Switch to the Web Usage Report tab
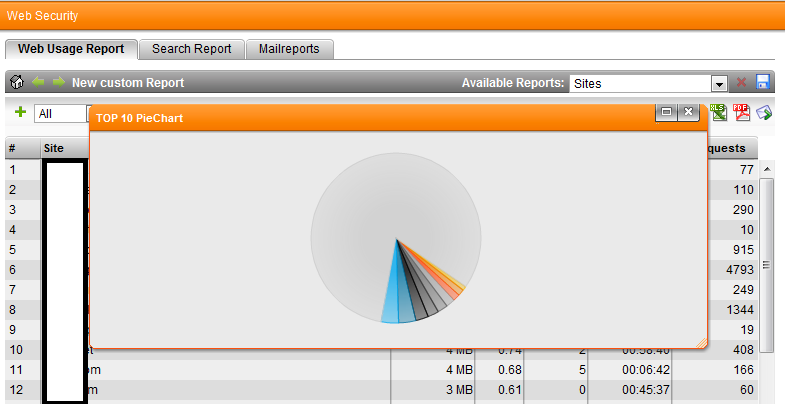The image size is (785, 404). (71, 49)
